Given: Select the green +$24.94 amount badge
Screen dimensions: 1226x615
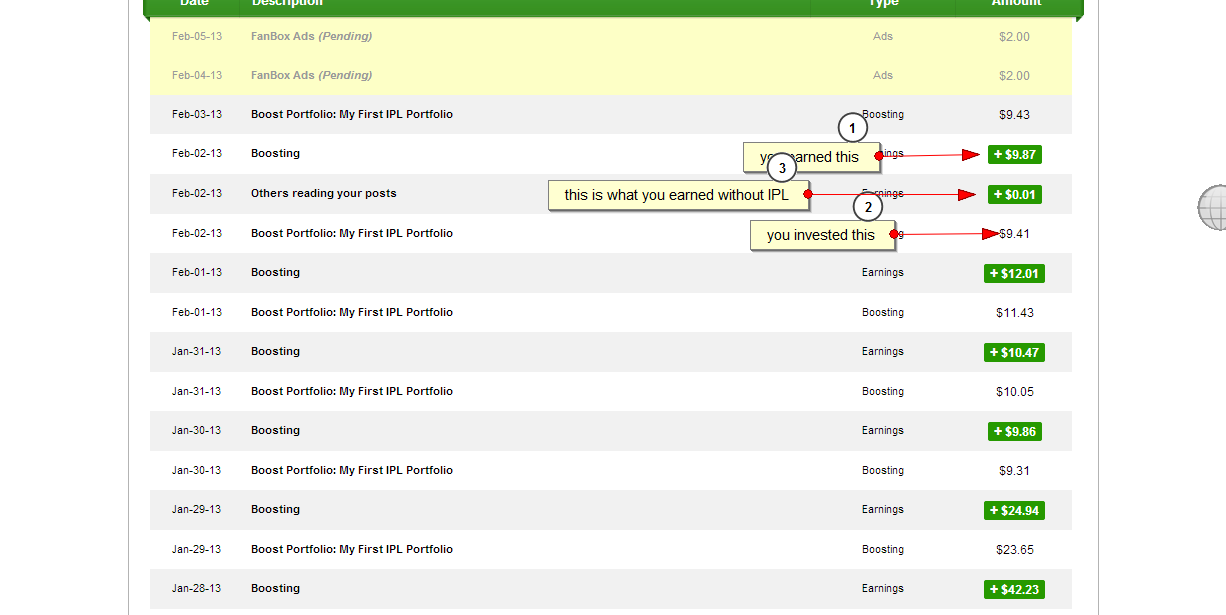Looking at the screenshot, I should click(1014, 510).
